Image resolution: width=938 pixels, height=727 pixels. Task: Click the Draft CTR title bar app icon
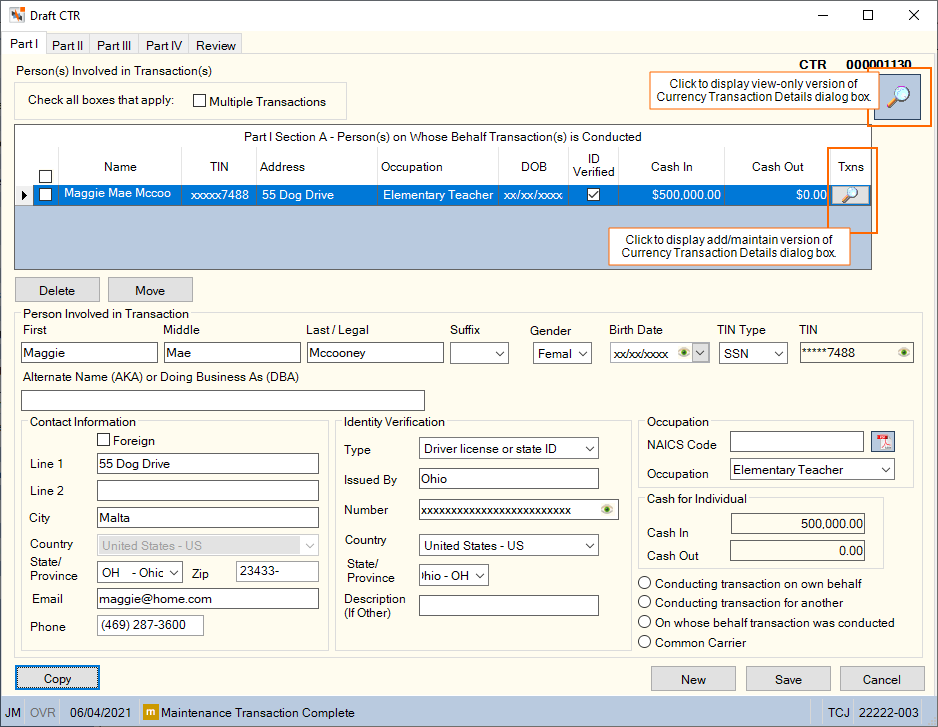pyautogui.click(x=17, y=15)
